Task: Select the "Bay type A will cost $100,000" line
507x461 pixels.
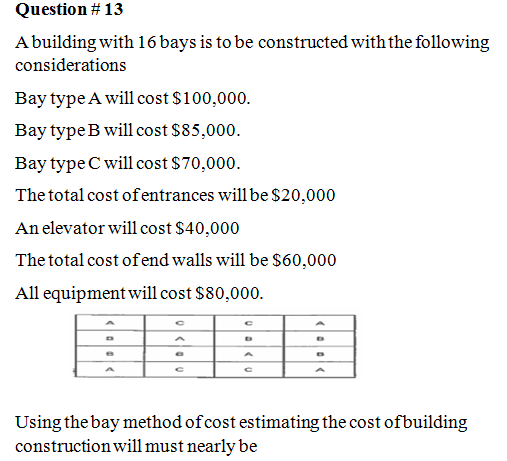Action: [x=132, y=98]
